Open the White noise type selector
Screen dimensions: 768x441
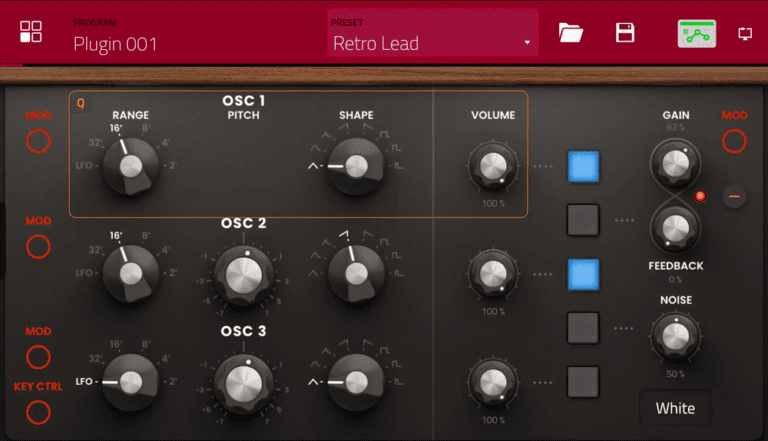[x=675, y=408]
